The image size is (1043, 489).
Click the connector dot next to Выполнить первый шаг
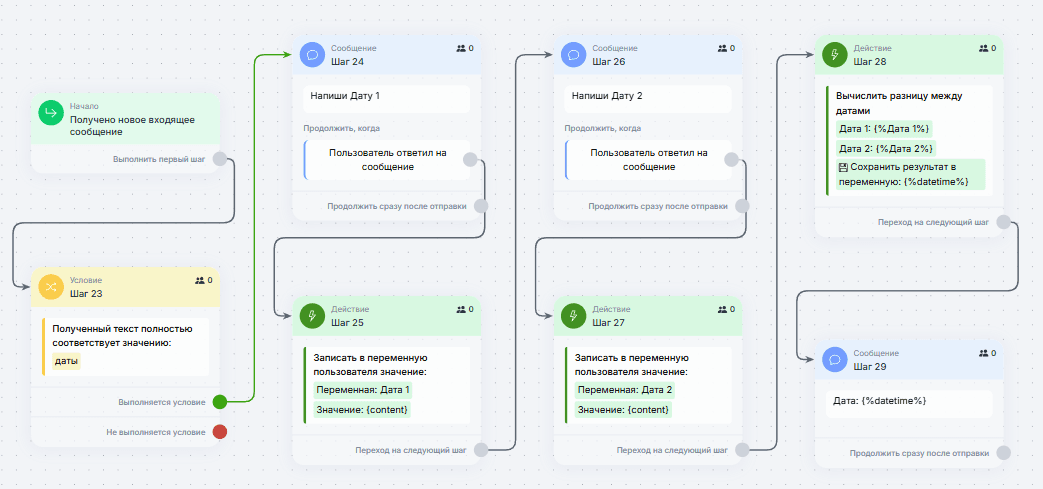(220, 159)
